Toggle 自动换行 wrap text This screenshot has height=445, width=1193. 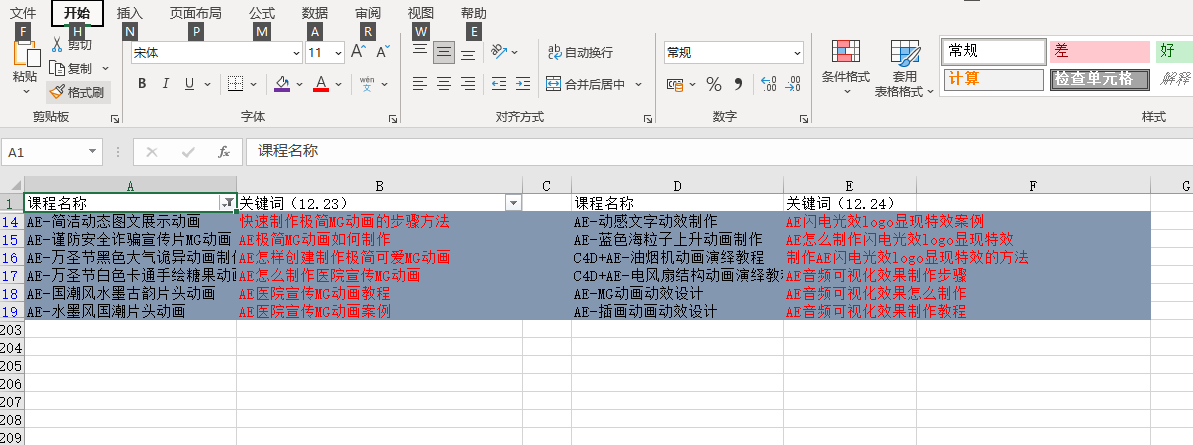581,52
